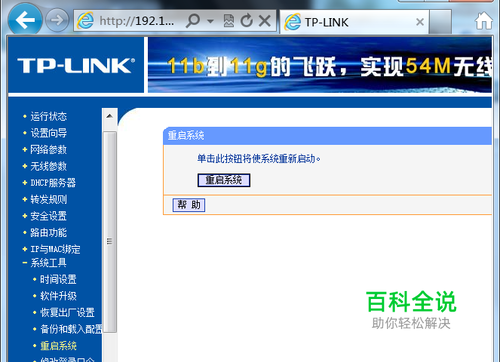500x362 pixels.
Task: Click the 重启系统 panel header
Action: (x=327, y=136)
